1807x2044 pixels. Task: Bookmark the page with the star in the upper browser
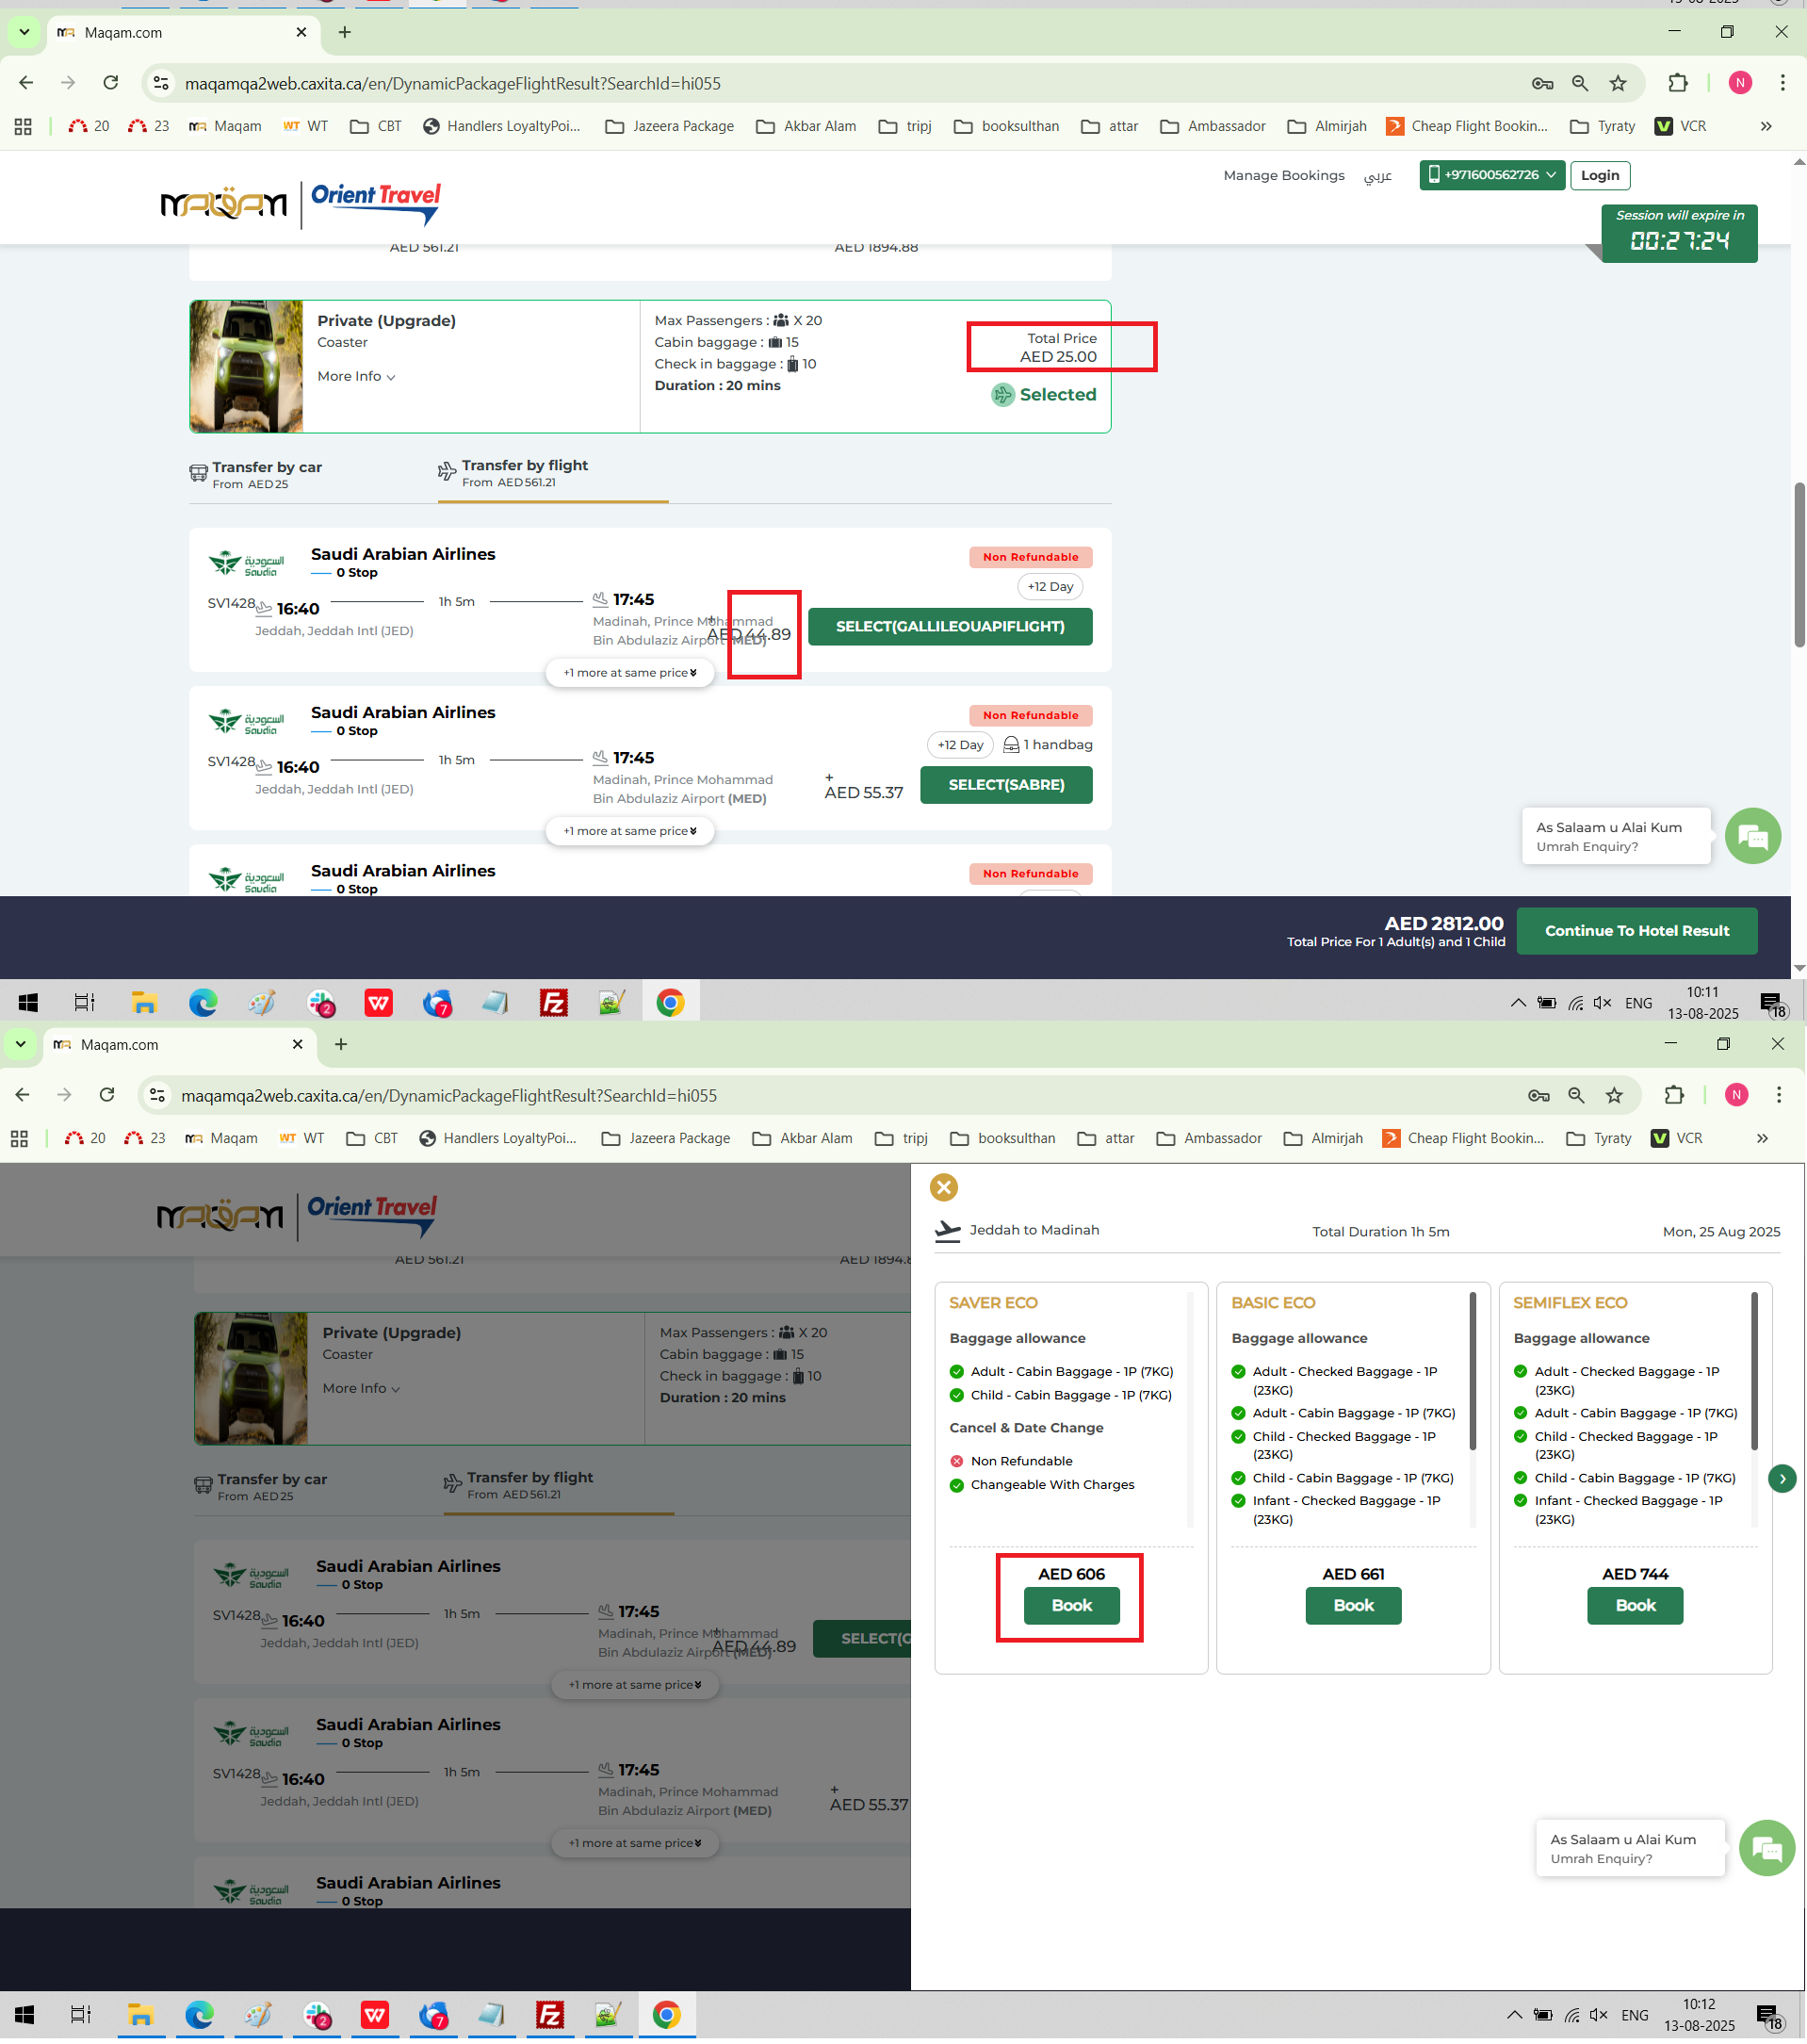point(1617,84)
